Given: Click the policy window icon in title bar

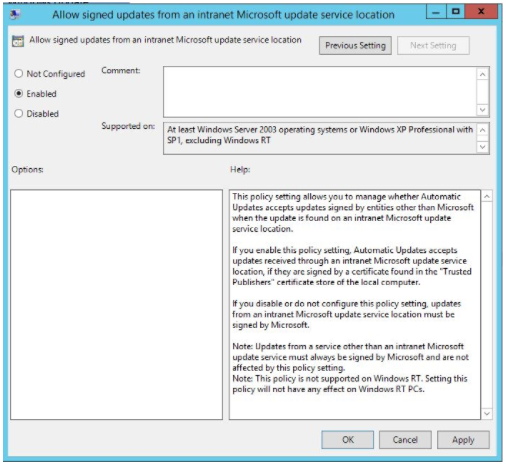Looking at the screenshot, I should (x=15, y=14).
